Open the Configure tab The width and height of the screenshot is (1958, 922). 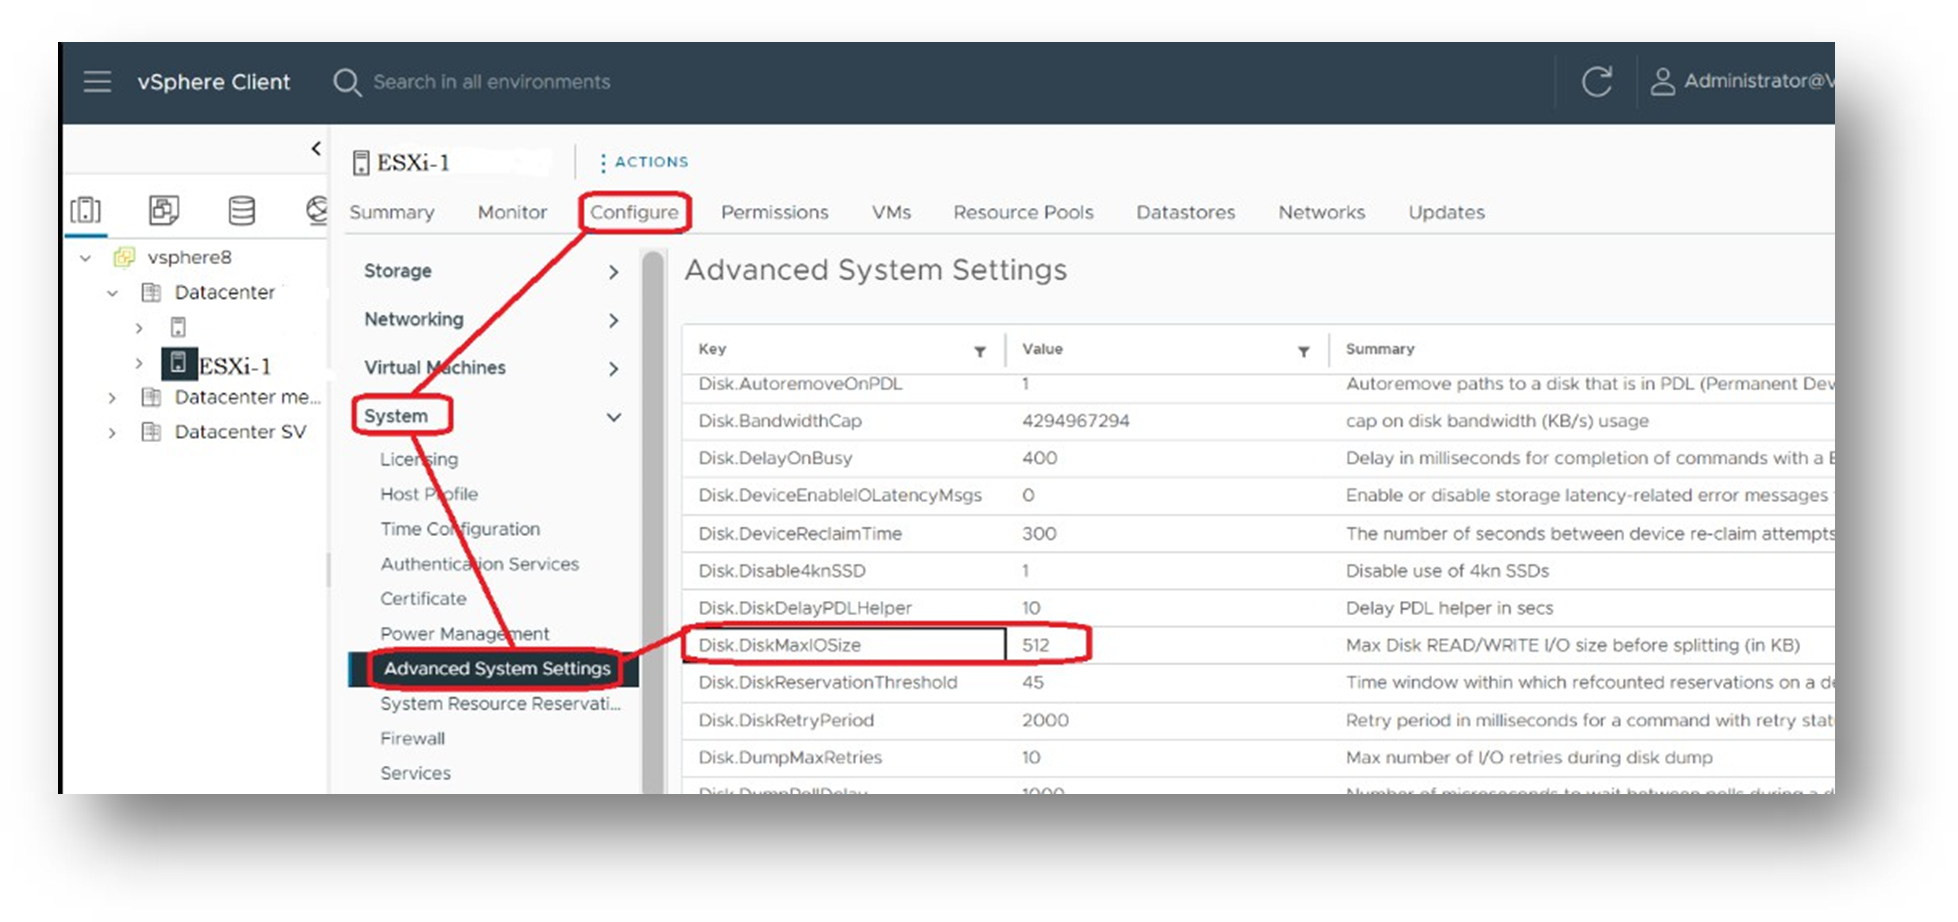[x=634, y=212]
